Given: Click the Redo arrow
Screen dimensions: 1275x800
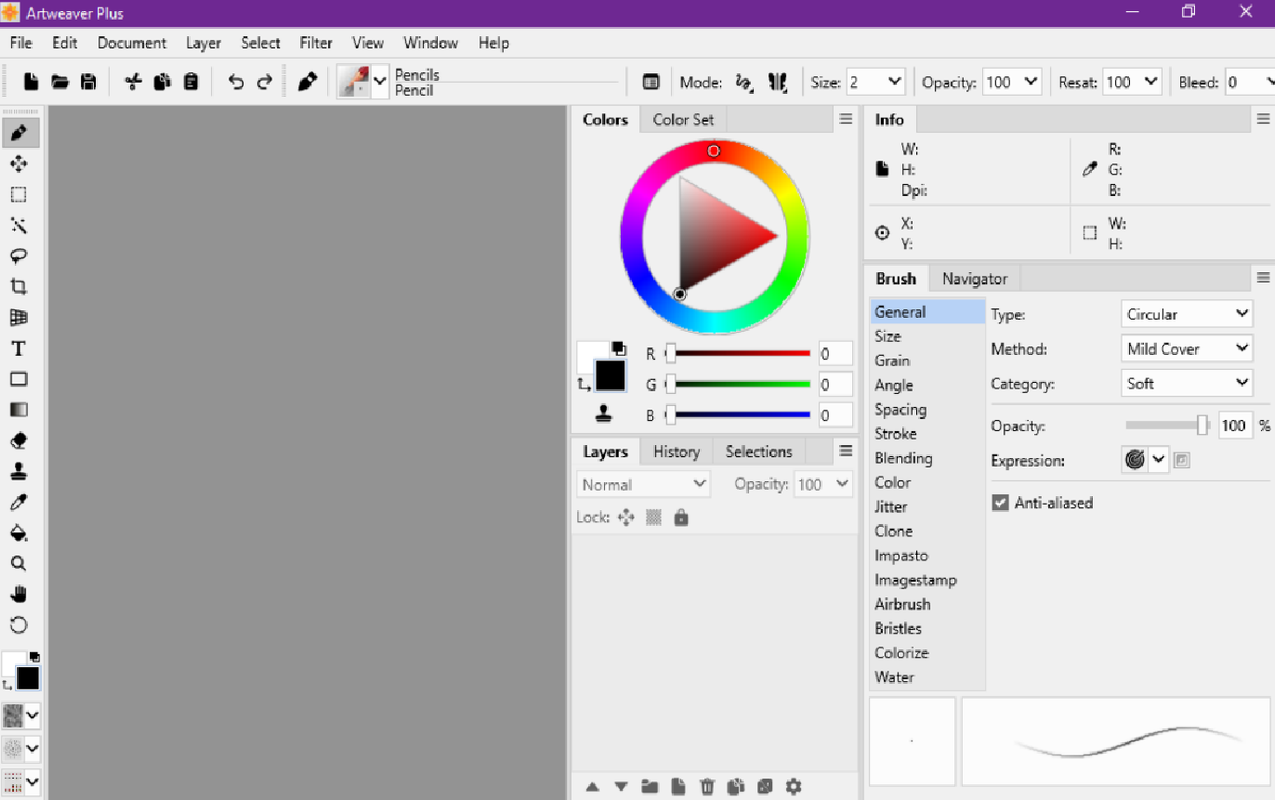Looking at the screenshot, I should [264, 82].
